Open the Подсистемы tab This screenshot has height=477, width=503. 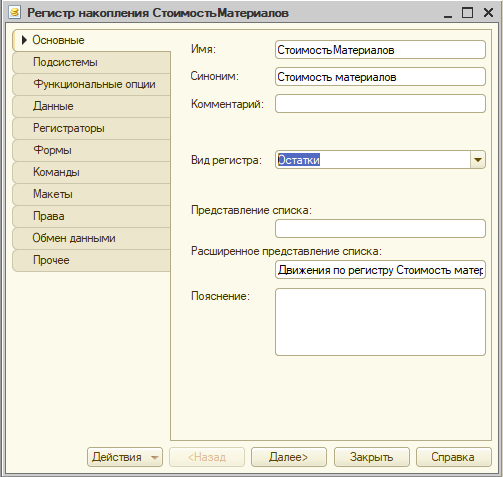(x=91, y=62)
